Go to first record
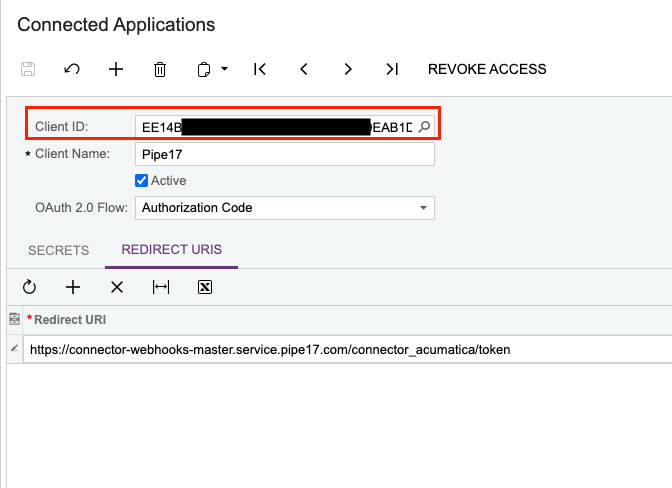Screen dimensions: 672x488 pos(260,69)
